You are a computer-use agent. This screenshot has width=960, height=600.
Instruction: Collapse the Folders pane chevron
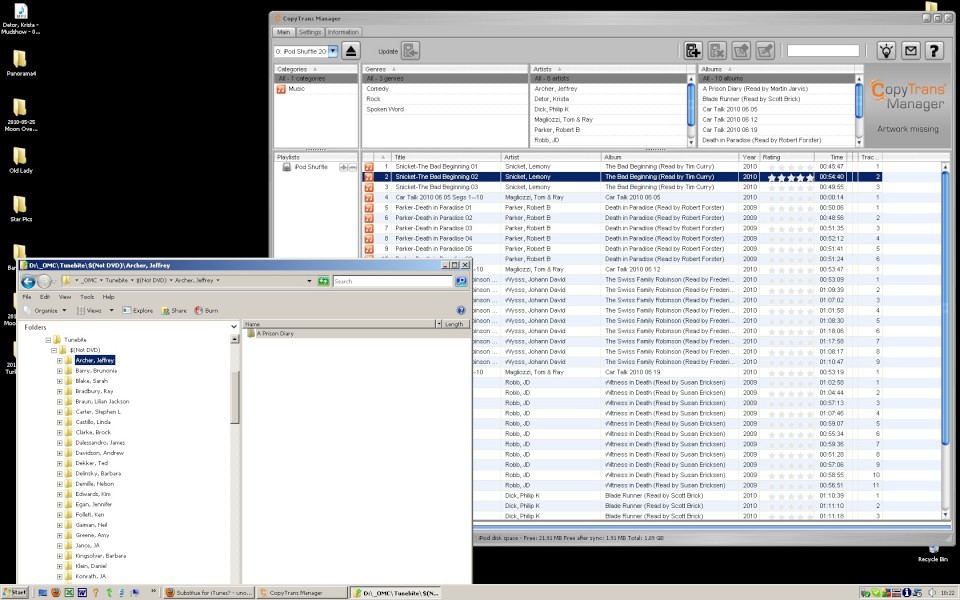coord(233,327)
